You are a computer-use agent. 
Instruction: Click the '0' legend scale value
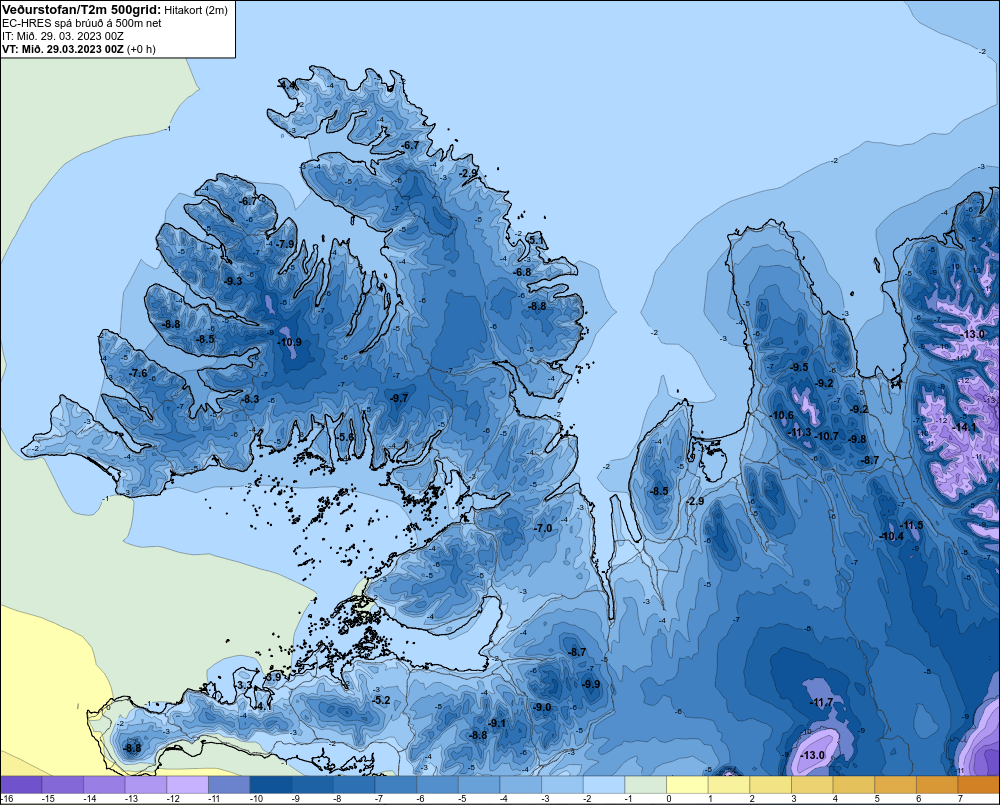pyautogui.click(x=669, y=799)
